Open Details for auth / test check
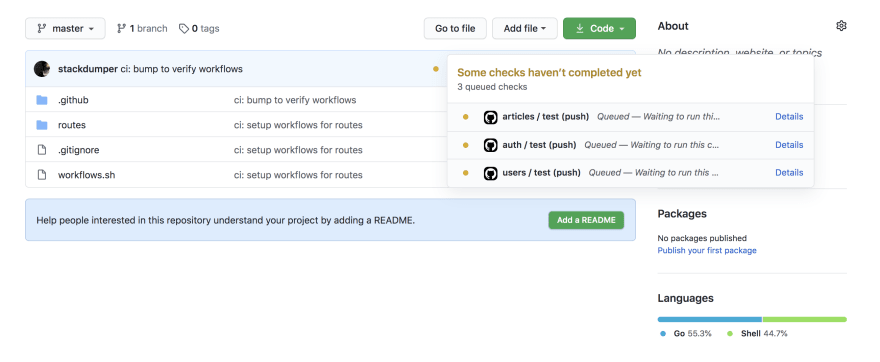 click(x=789, y=145)
